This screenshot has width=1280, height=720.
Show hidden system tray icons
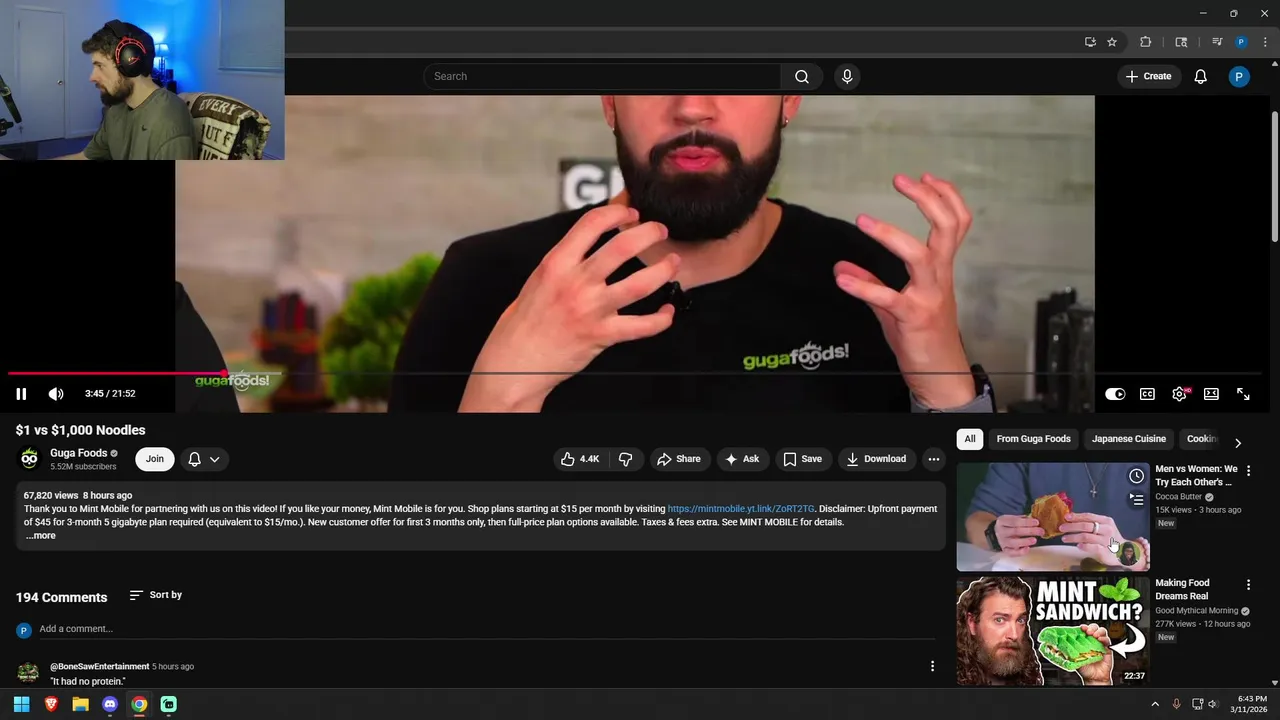click(x=1155, y=704)
